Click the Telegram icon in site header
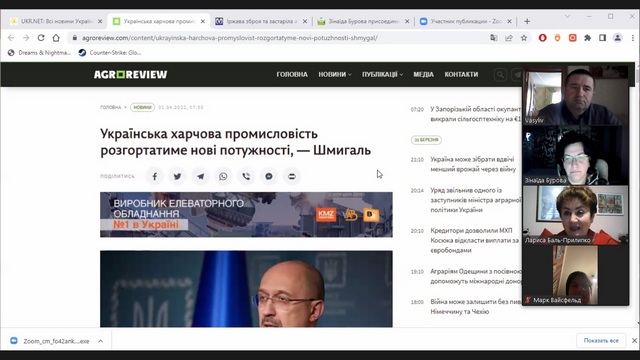This screenshot has height=360, width=640. tap(517, 75)
